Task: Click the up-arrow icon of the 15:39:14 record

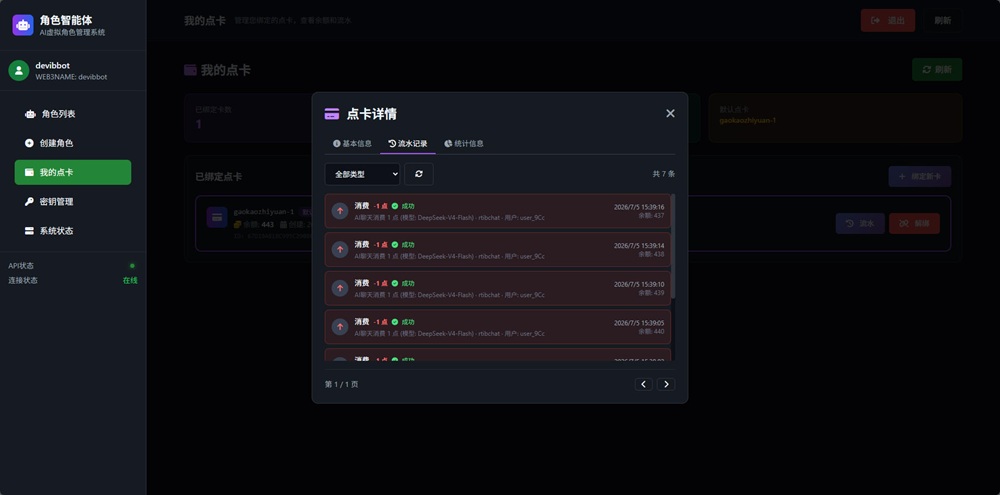Action: coord(340,249)
